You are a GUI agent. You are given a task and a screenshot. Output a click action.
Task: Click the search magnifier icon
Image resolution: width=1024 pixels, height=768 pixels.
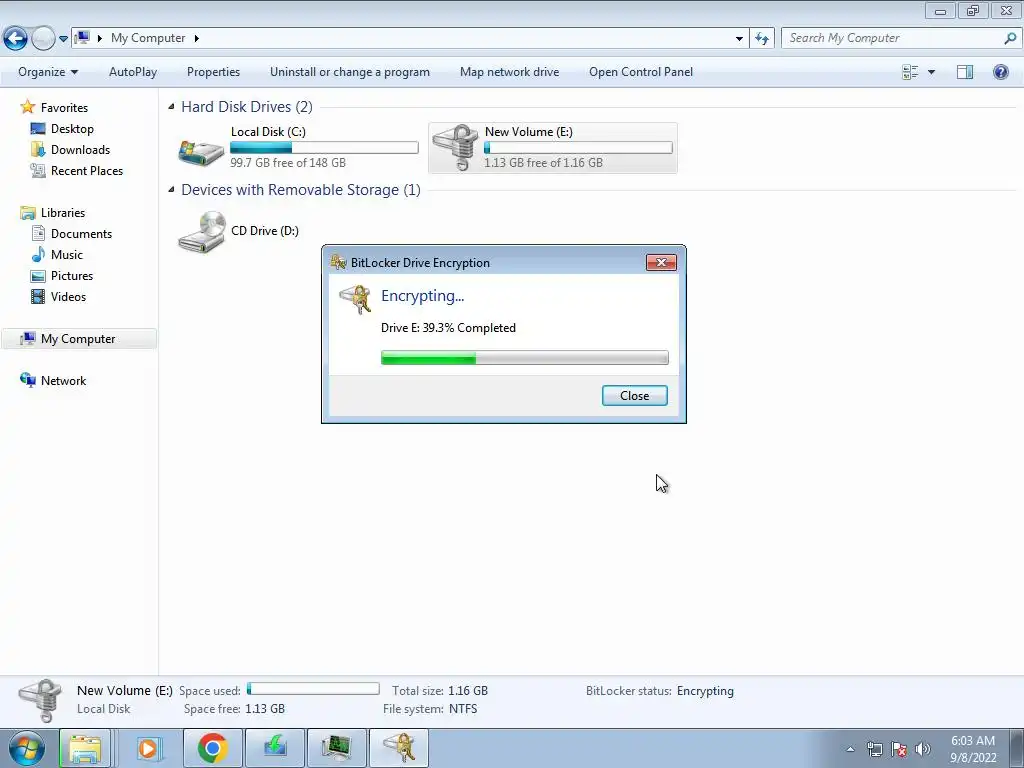1010,38
